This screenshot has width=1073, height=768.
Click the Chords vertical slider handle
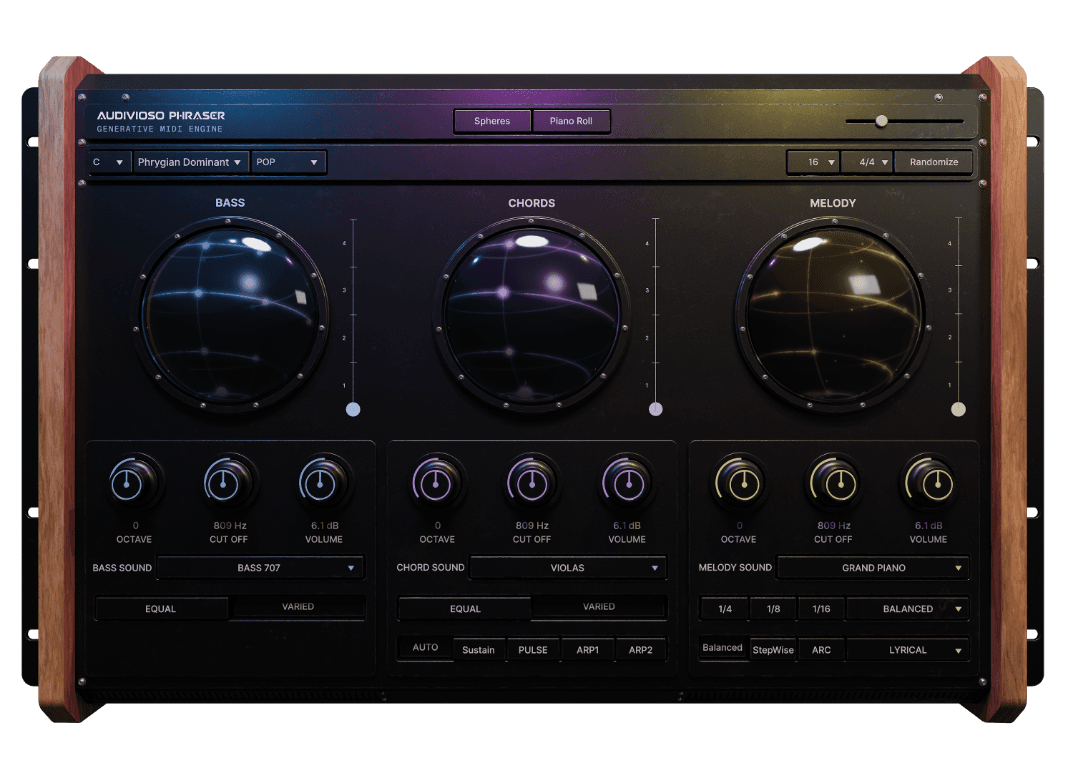tap(656, 409)
